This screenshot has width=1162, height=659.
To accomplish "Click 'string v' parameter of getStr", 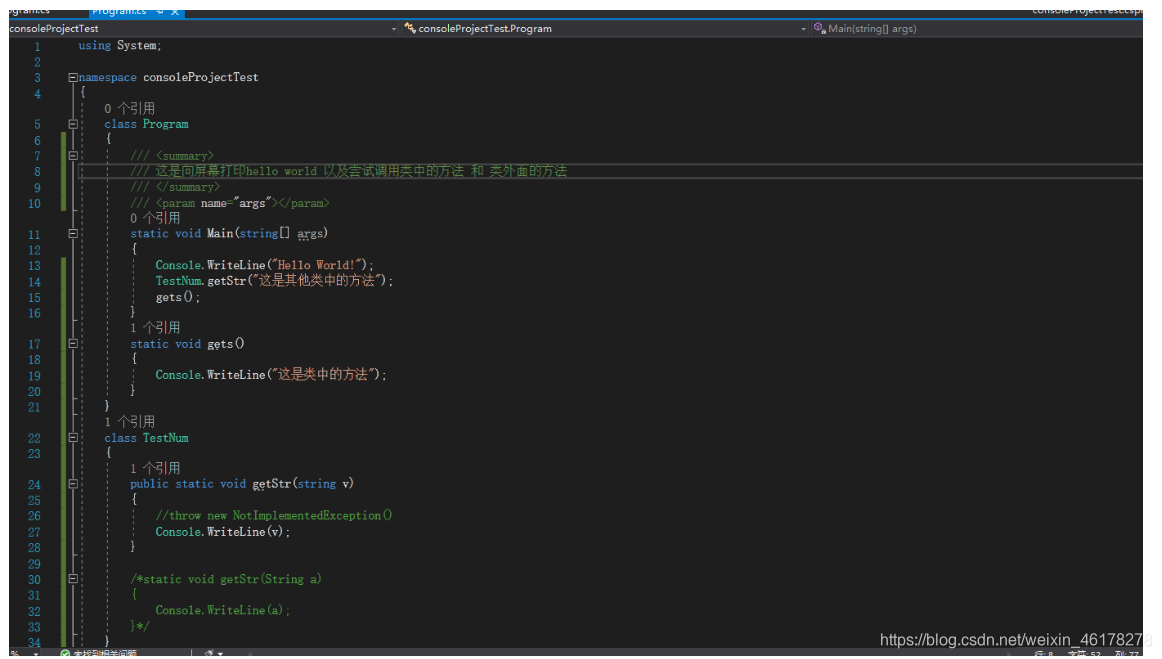I will pos(323,484).
